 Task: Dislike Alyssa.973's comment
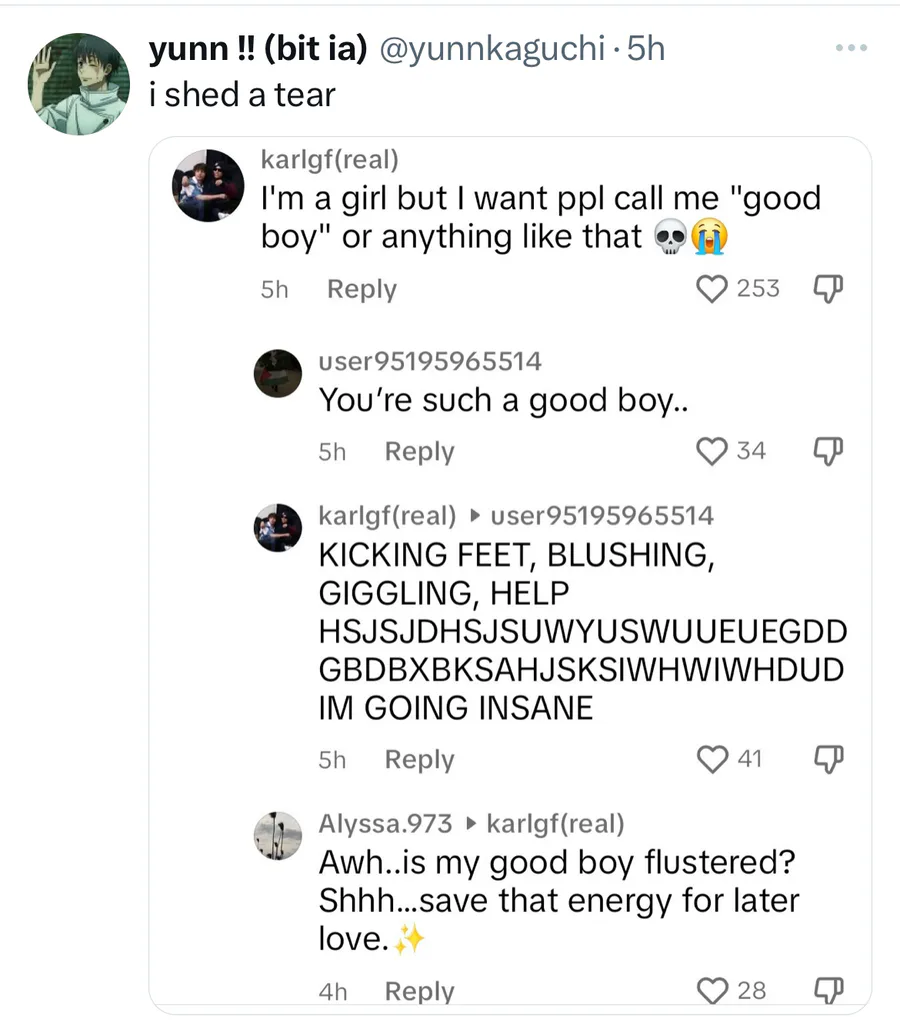point(826,991)
